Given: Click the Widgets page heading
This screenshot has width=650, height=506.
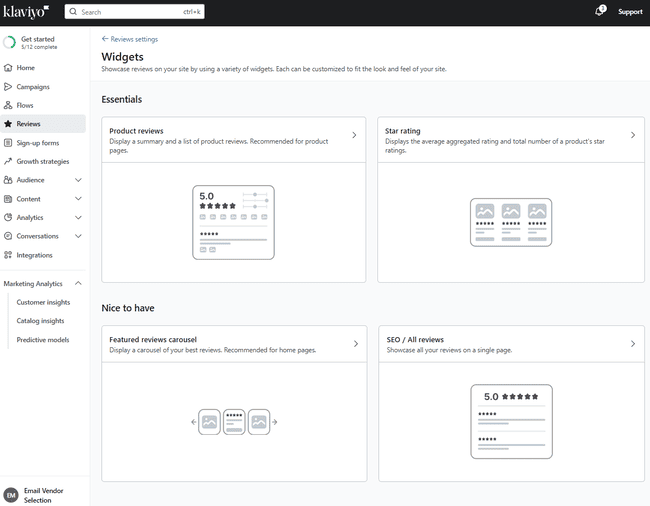Looking at the screenshot, I should tap(122, 57).
